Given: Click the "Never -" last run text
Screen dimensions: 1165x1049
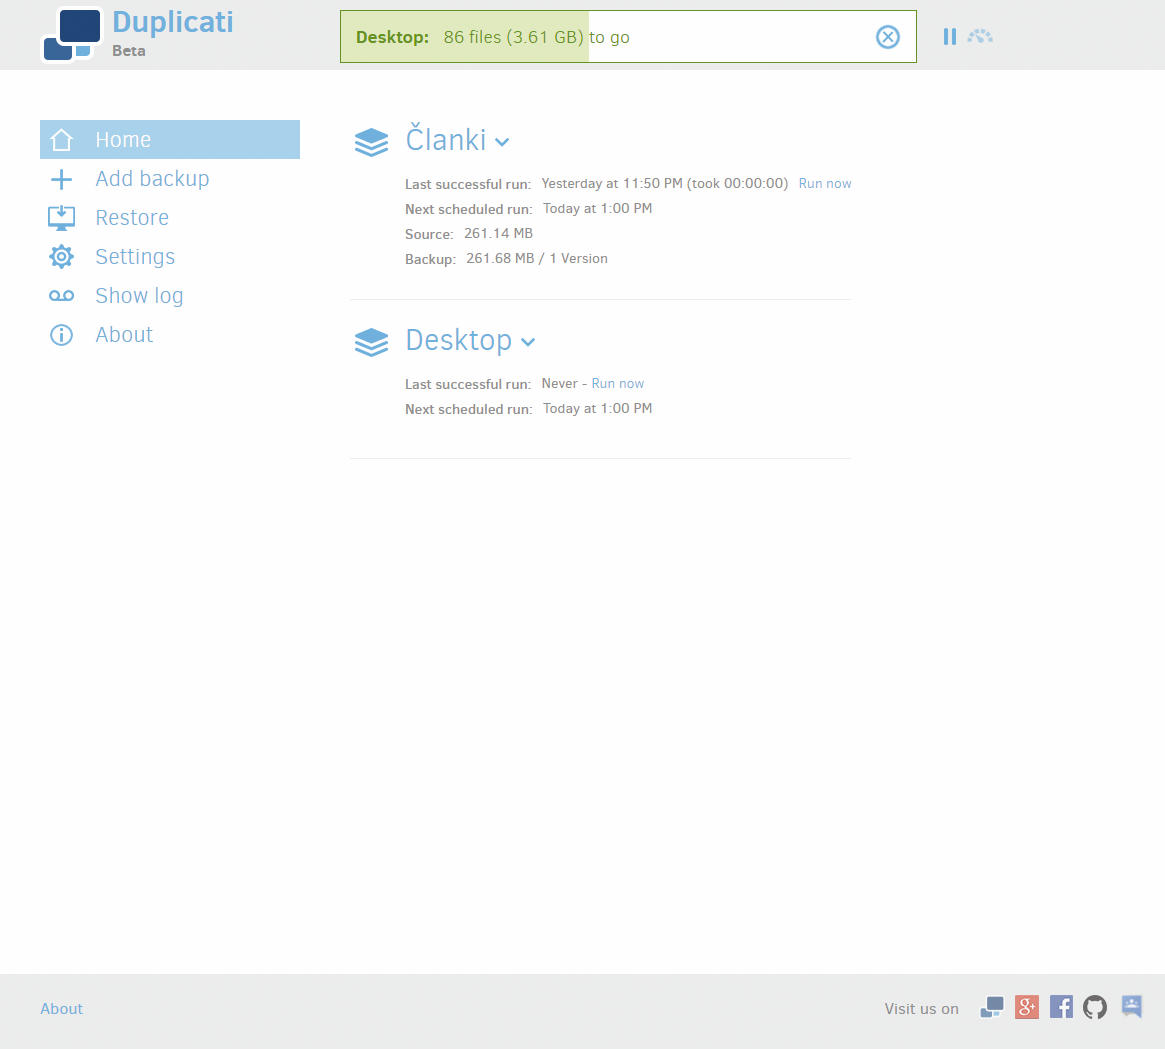Looking at the screenshot, I should 564,383.
